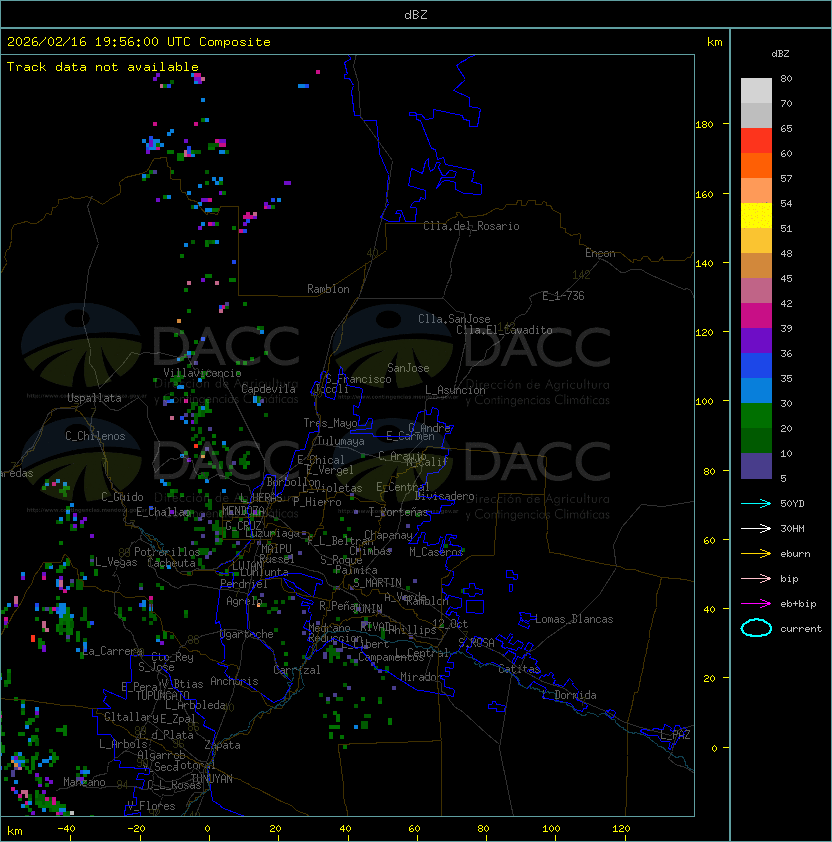Click the UTC Composite timestamp text
This screenshot has width=832, height=842.
[x=139, y=42]
